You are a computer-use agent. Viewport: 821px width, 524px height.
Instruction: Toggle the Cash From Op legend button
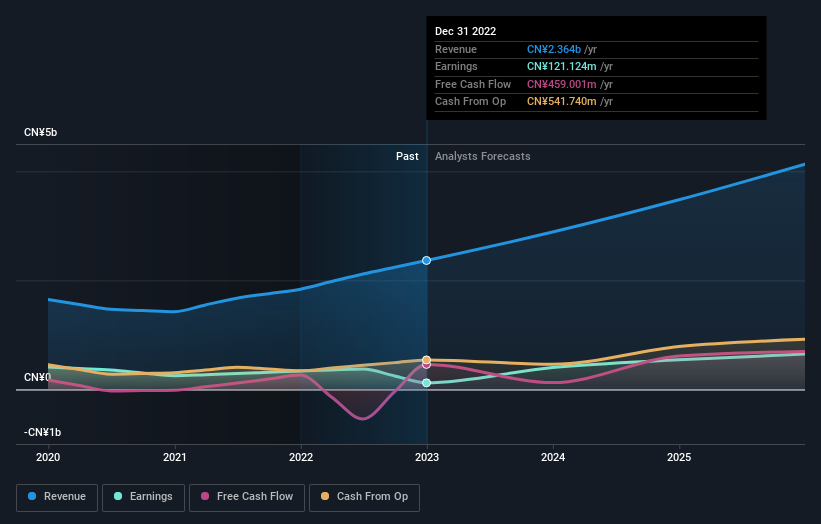[364, 497]
